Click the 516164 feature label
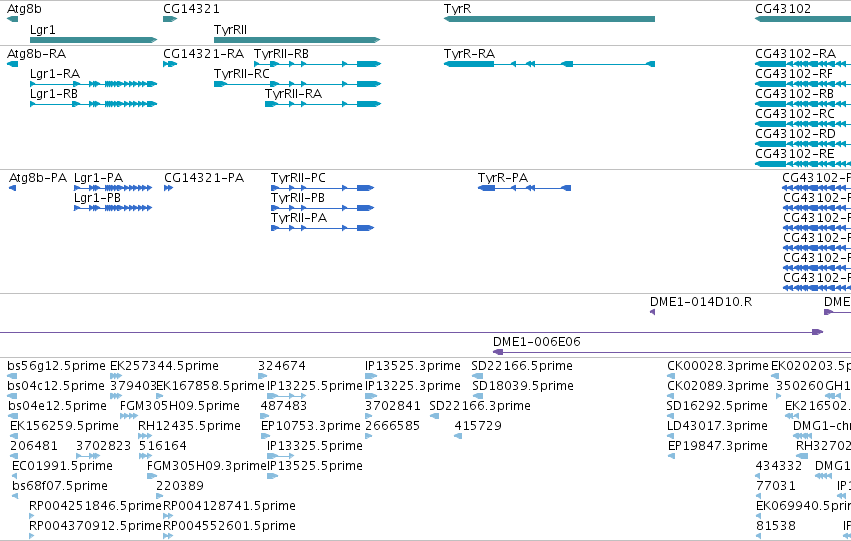 point(163,447)
